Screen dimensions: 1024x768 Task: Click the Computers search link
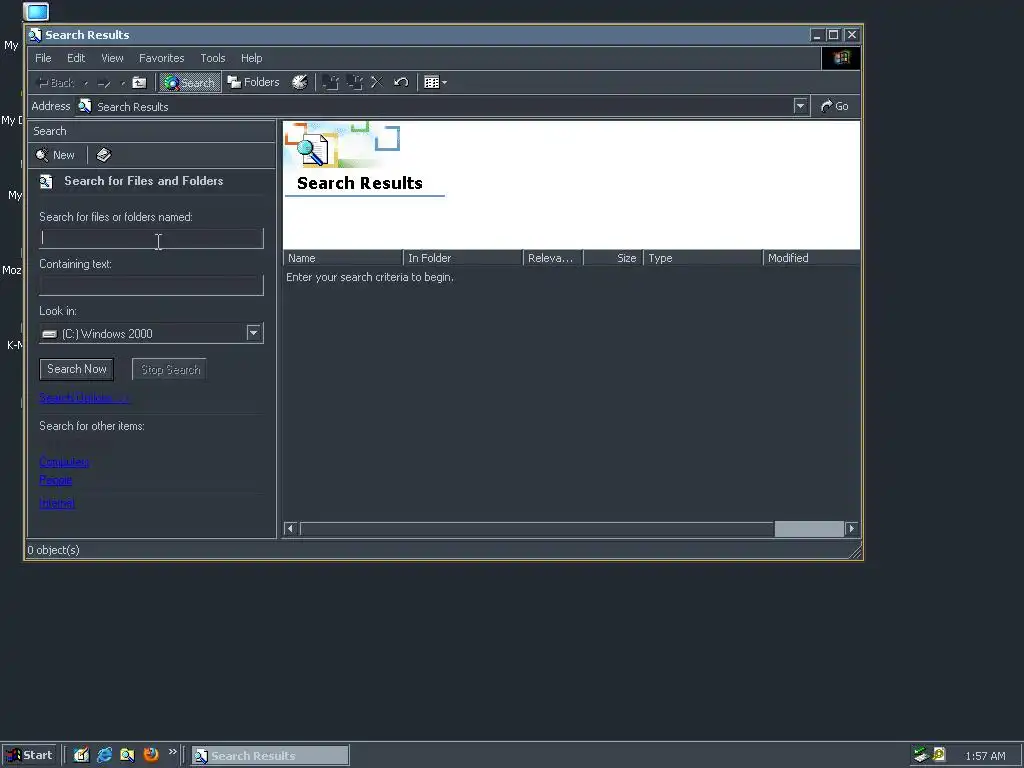[x=64, y=462]
